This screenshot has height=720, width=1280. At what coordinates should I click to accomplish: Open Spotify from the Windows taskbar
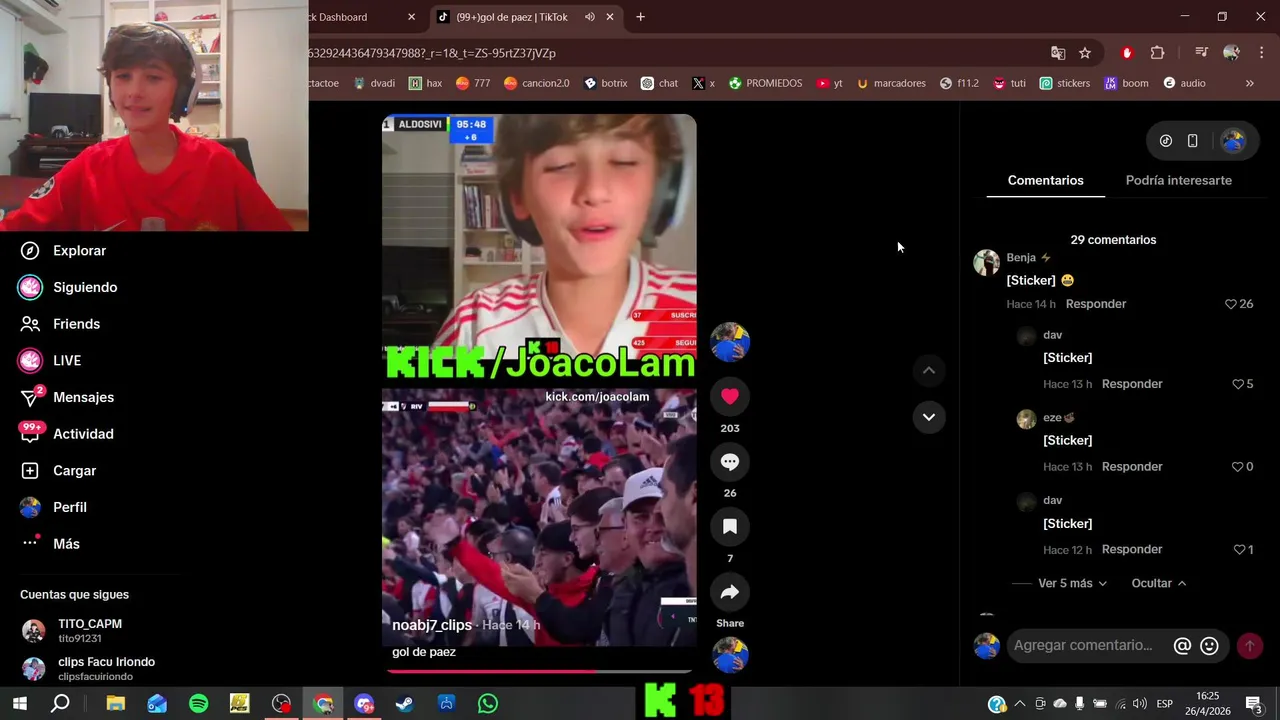(198, 704)
